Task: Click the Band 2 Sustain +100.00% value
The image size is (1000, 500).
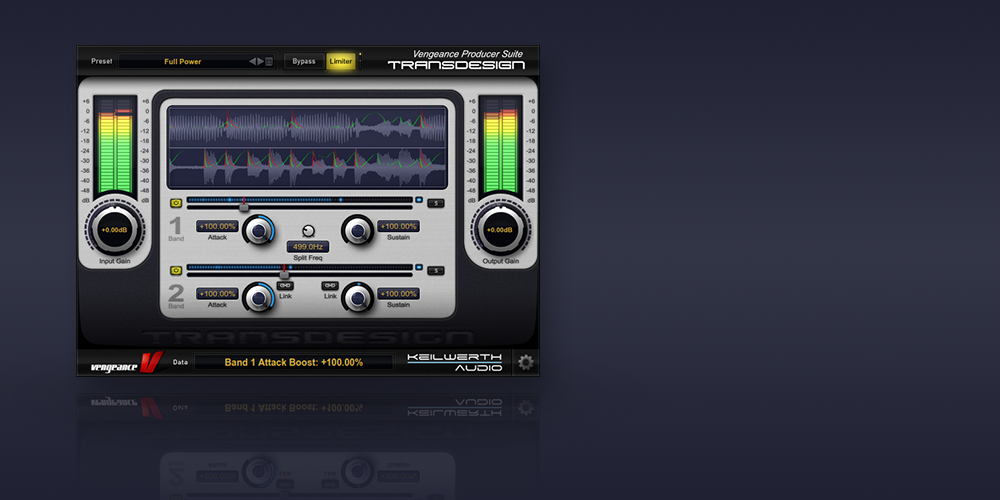Action: (x=398, y=294)
